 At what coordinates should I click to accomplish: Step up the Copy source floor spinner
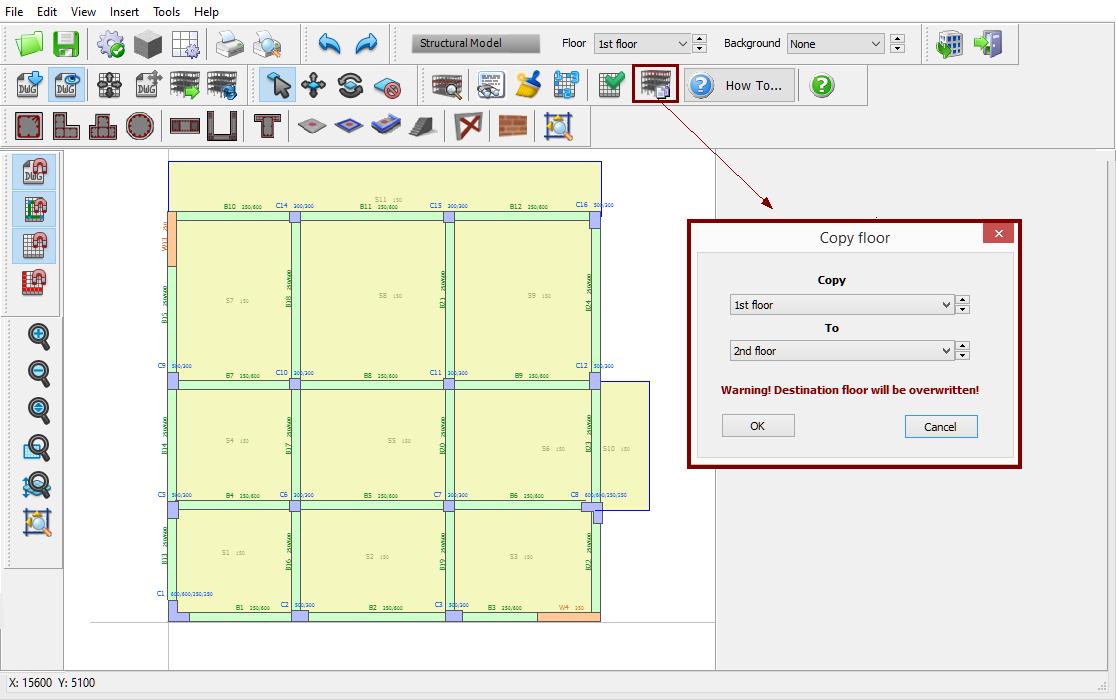coord(962,299)
